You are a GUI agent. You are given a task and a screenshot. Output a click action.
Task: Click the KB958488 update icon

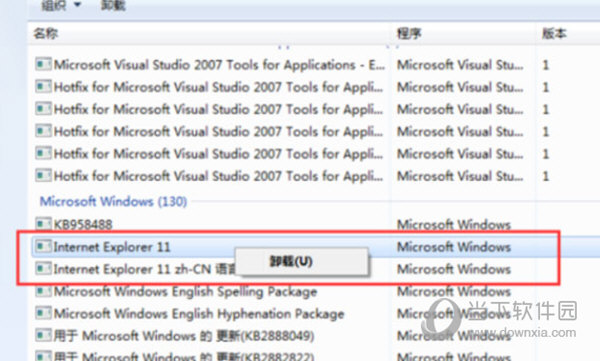43,224
